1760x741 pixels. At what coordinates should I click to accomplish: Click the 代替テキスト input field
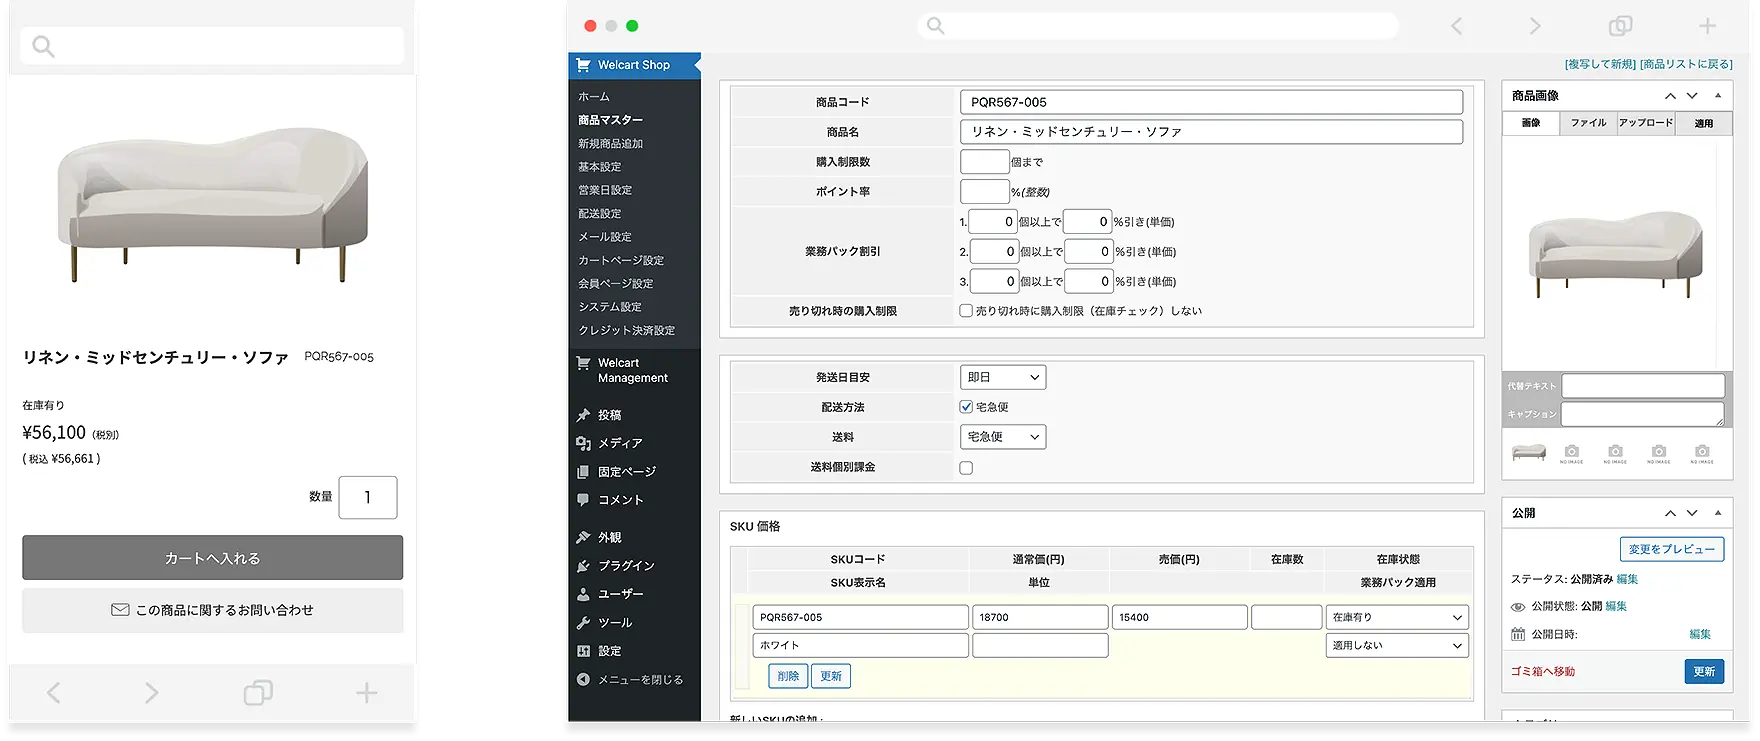[x=1643, y=386]
